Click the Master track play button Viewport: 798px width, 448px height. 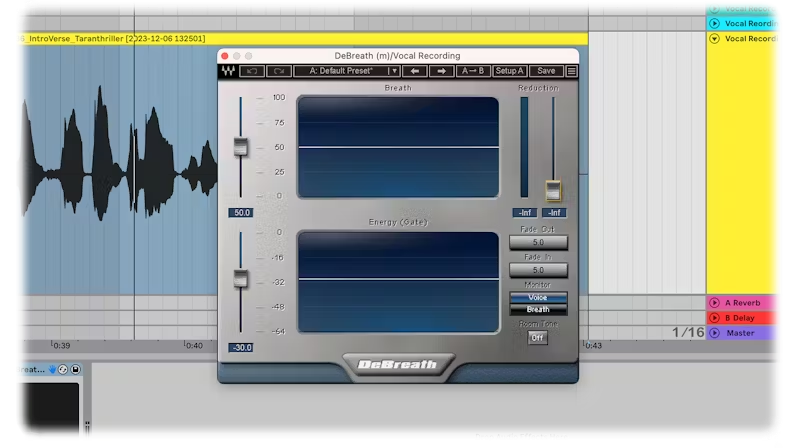pos(715,333)
